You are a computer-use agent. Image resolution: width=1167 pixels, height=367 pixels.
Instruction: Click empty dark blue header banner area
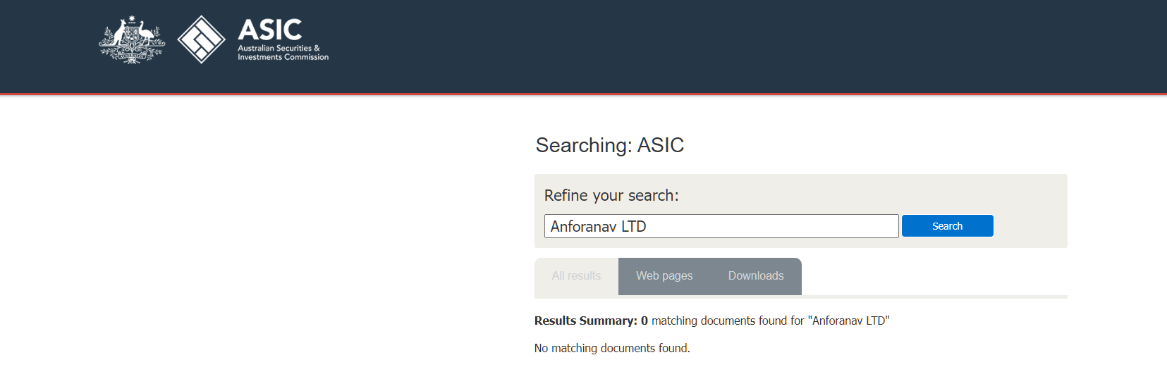click(744, 46)
